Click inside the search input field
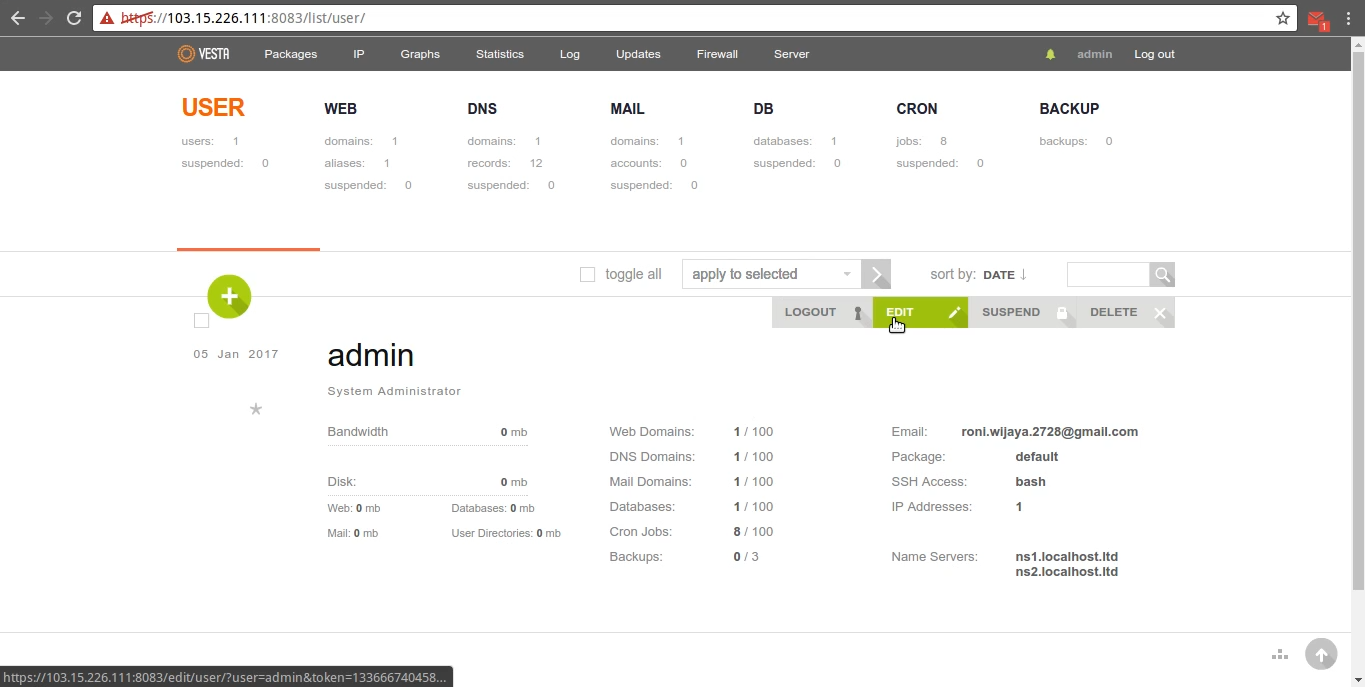The width and height of the screenshot is (1365, 687). (x=1107, y=274)
